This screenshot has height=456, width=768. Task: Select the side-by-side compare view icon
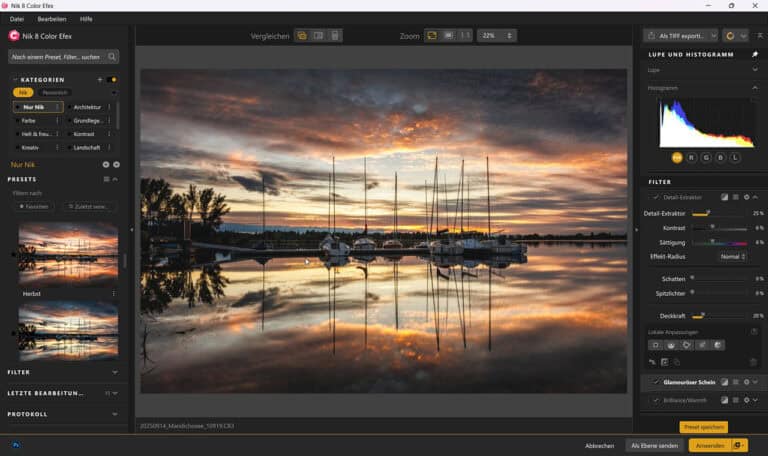click(x=318, y=35)
